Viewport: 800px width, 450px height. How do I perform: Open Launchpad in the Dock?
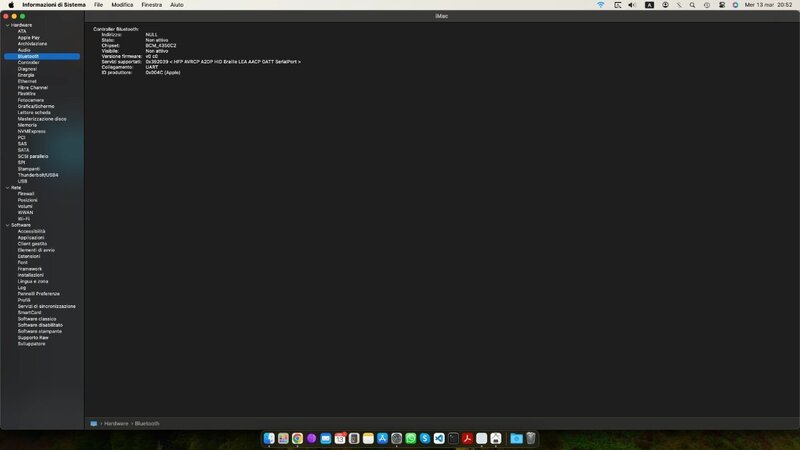click(x=283, y=438)
